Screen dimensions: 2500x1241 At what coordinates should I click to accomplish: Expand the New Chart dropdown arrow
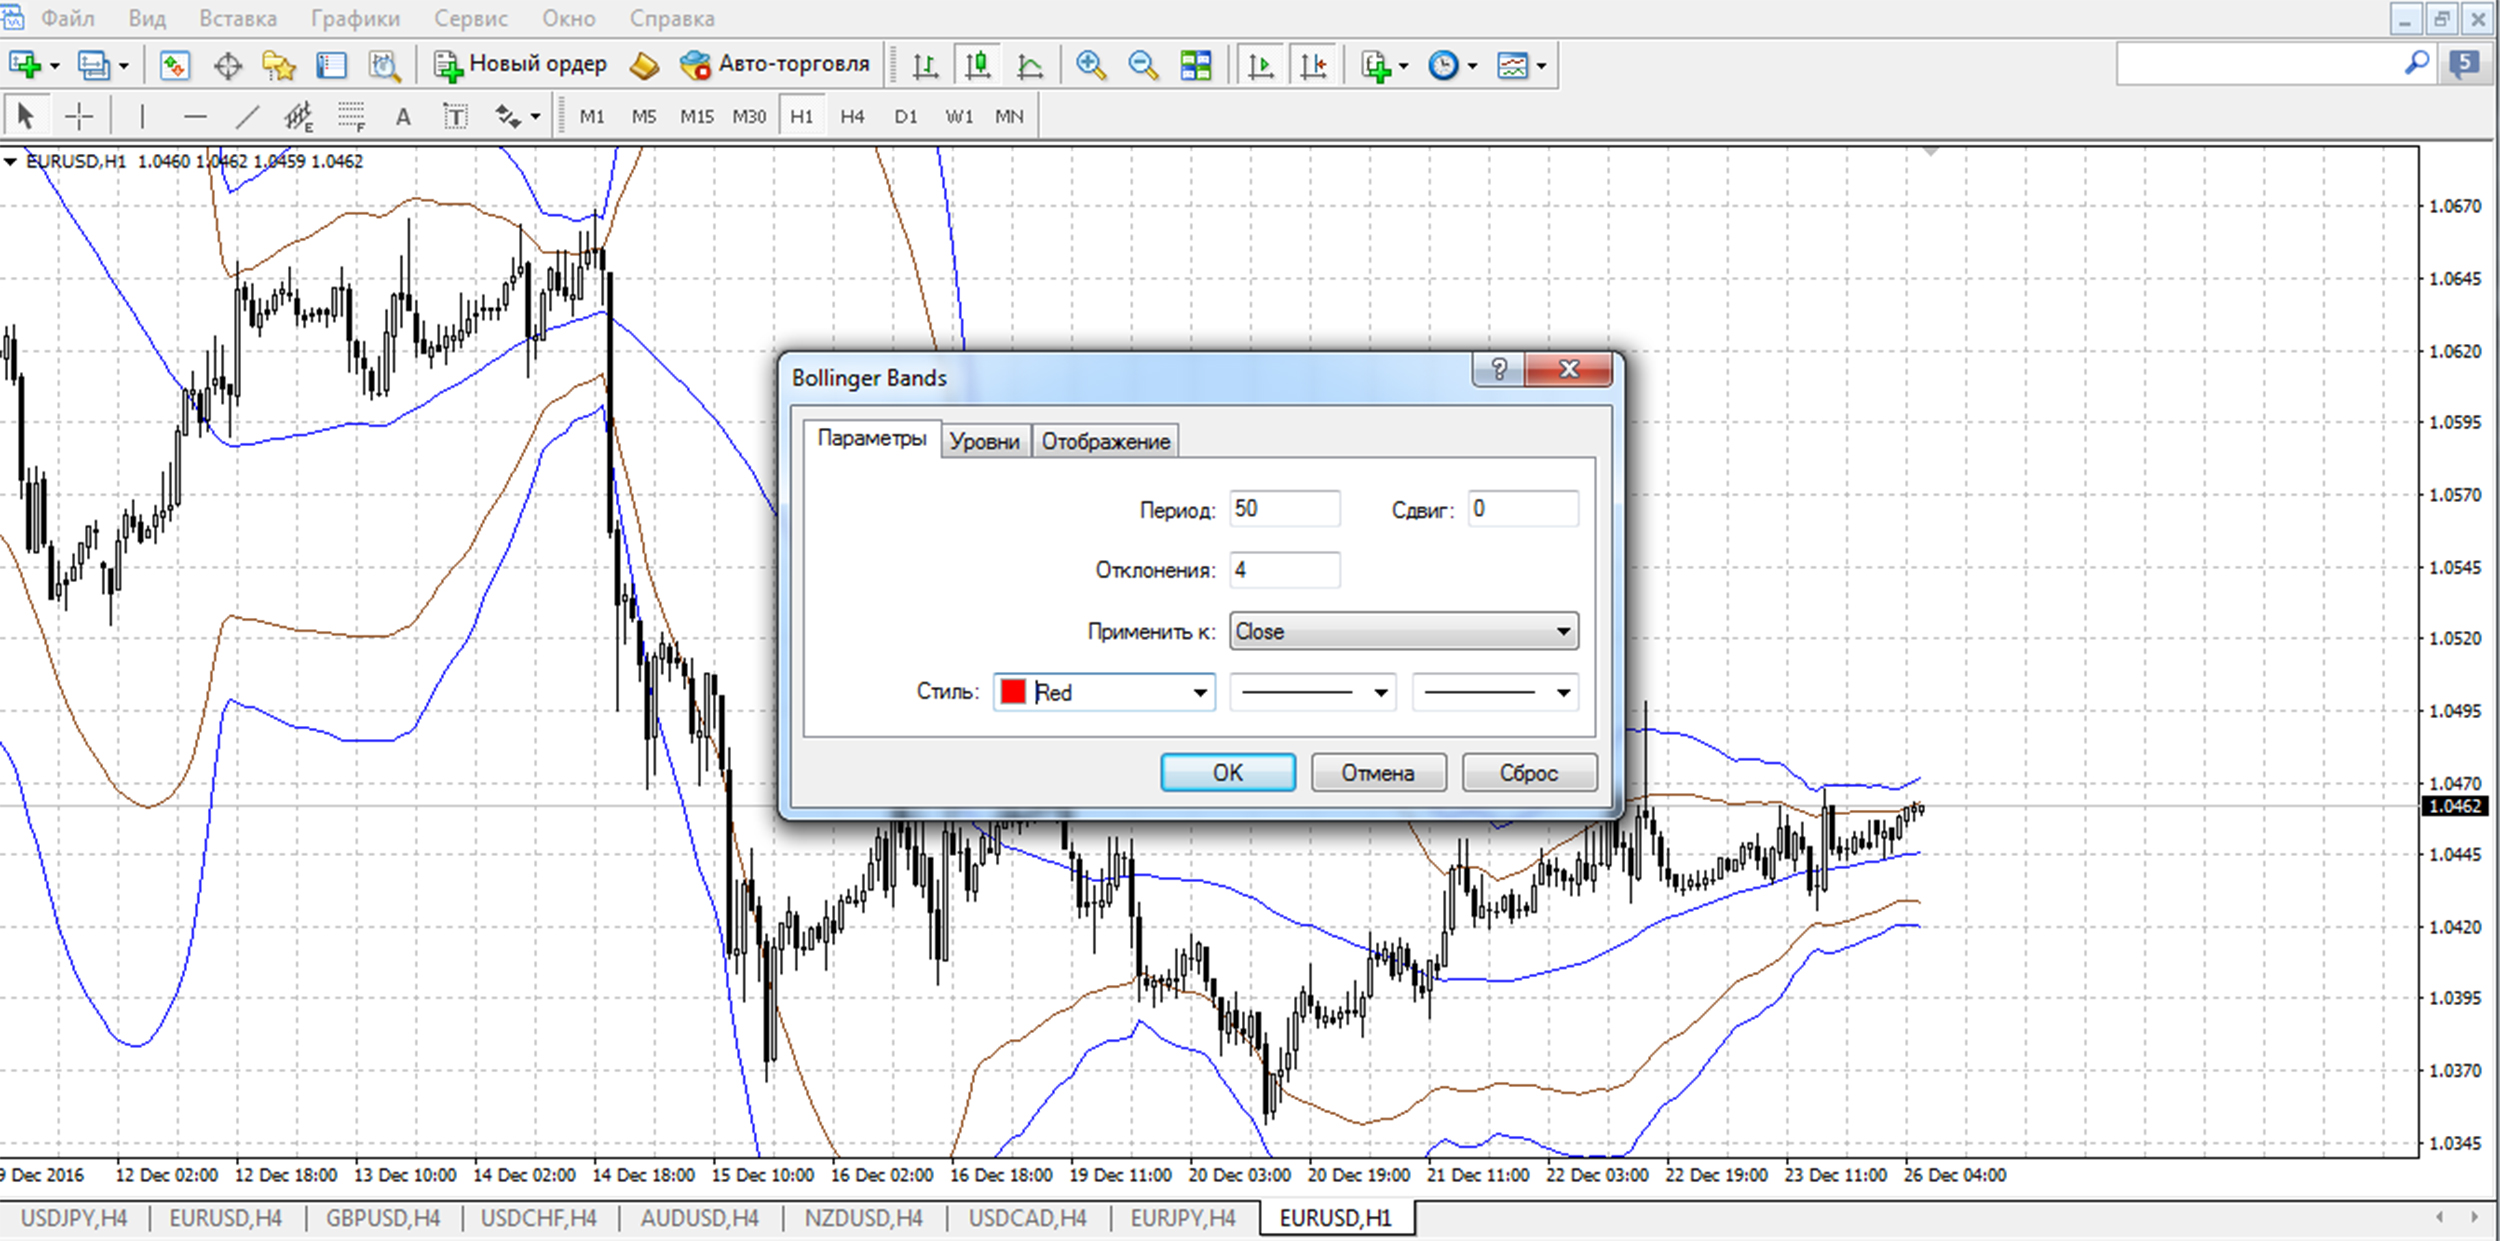(x=55, y=67)
